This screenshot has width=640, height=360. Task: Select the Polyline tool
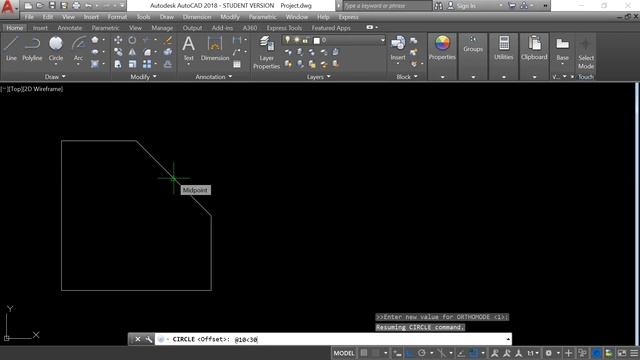[x=32, y=49]
